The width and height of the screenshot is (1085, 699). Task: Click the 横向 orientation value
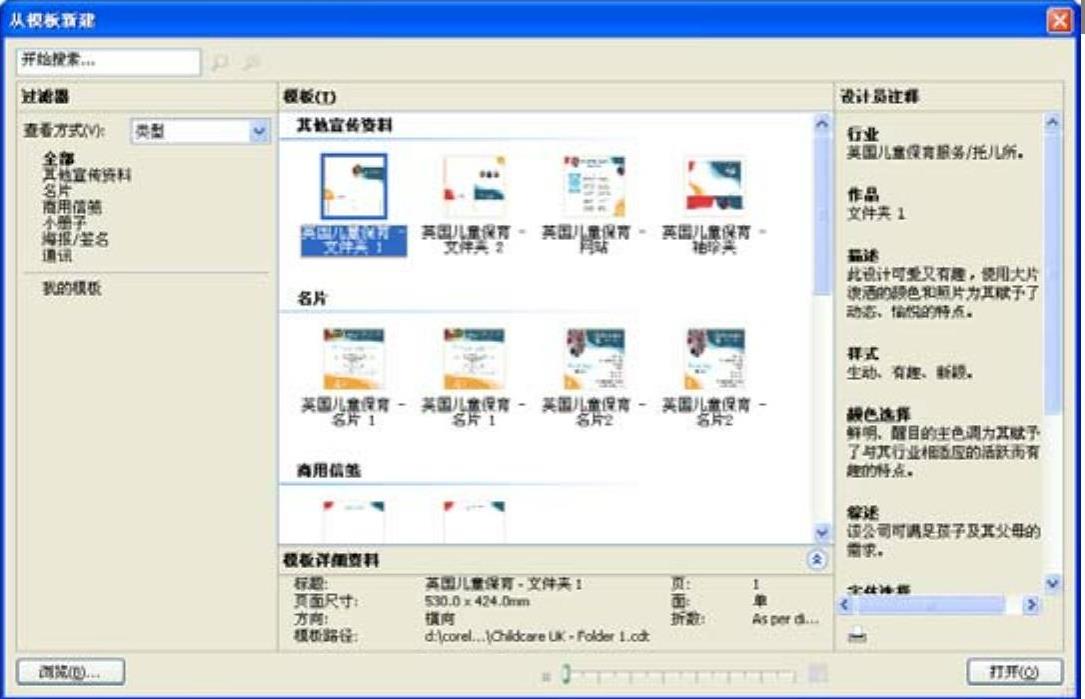coord(439,618)
